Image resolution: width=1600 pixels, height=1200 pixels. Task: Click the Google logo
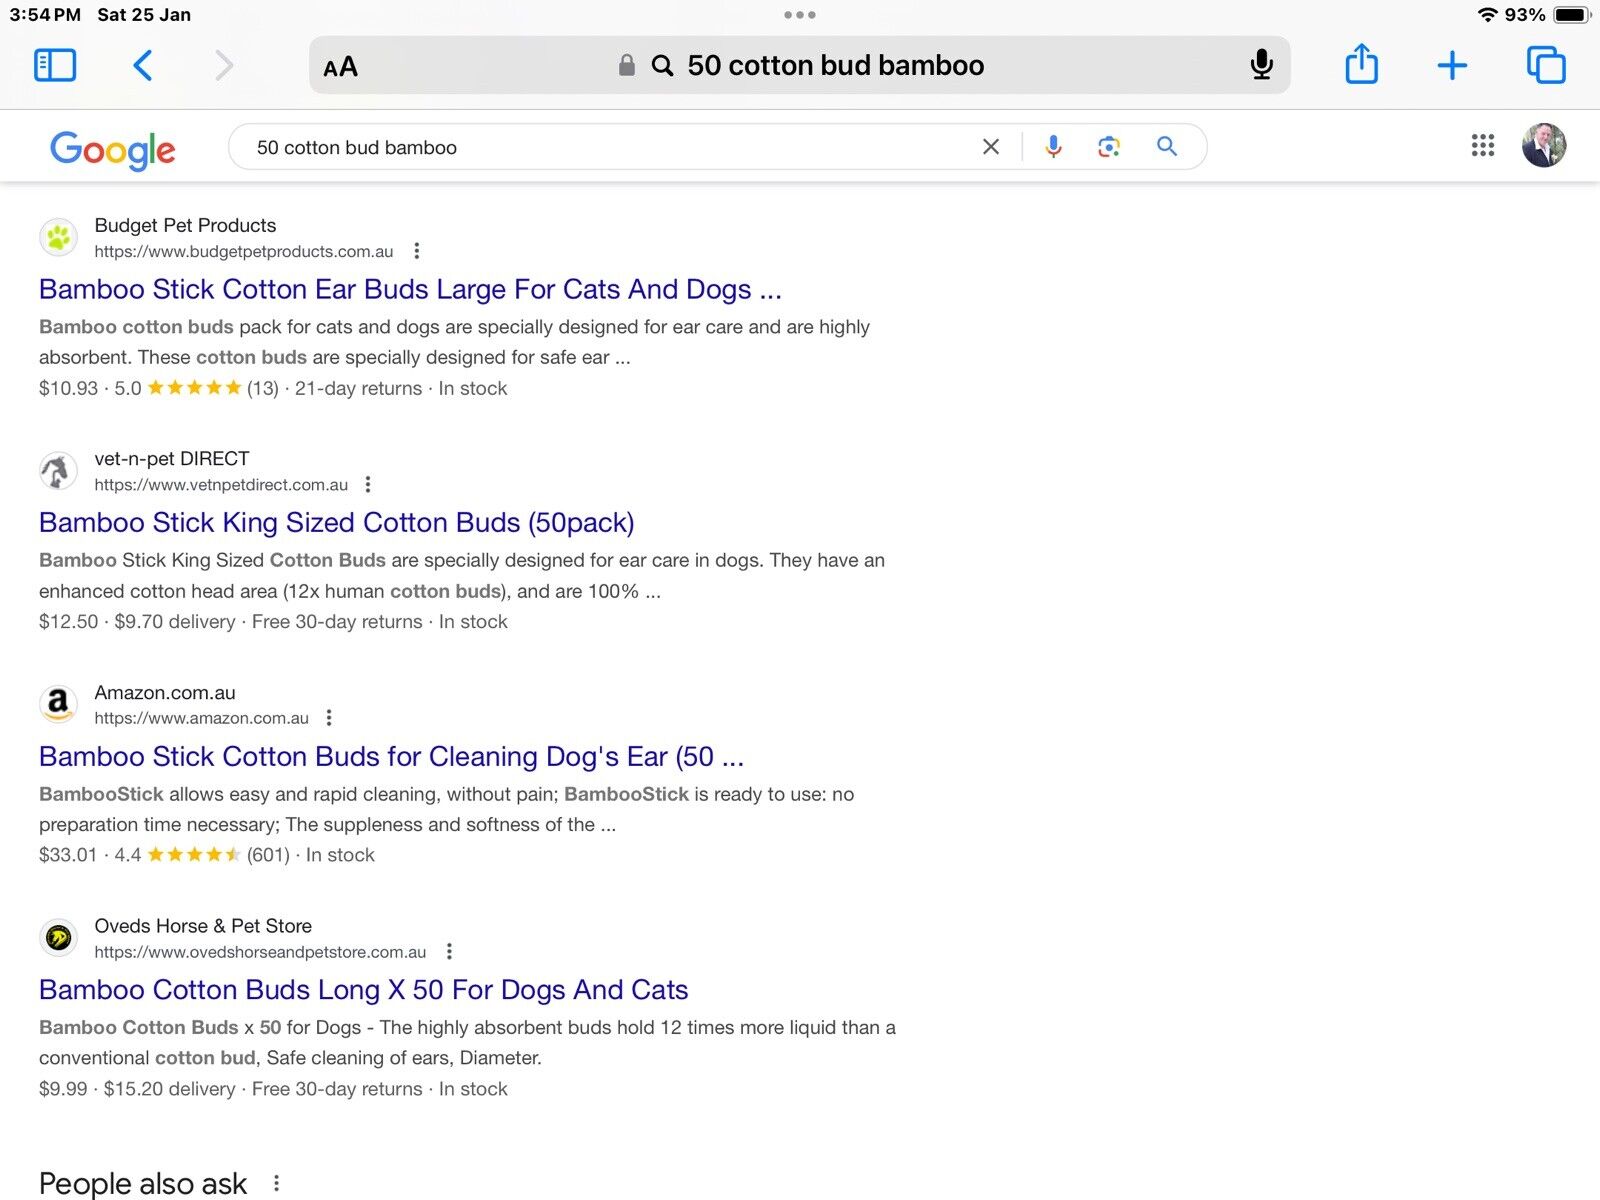point(113,150)
